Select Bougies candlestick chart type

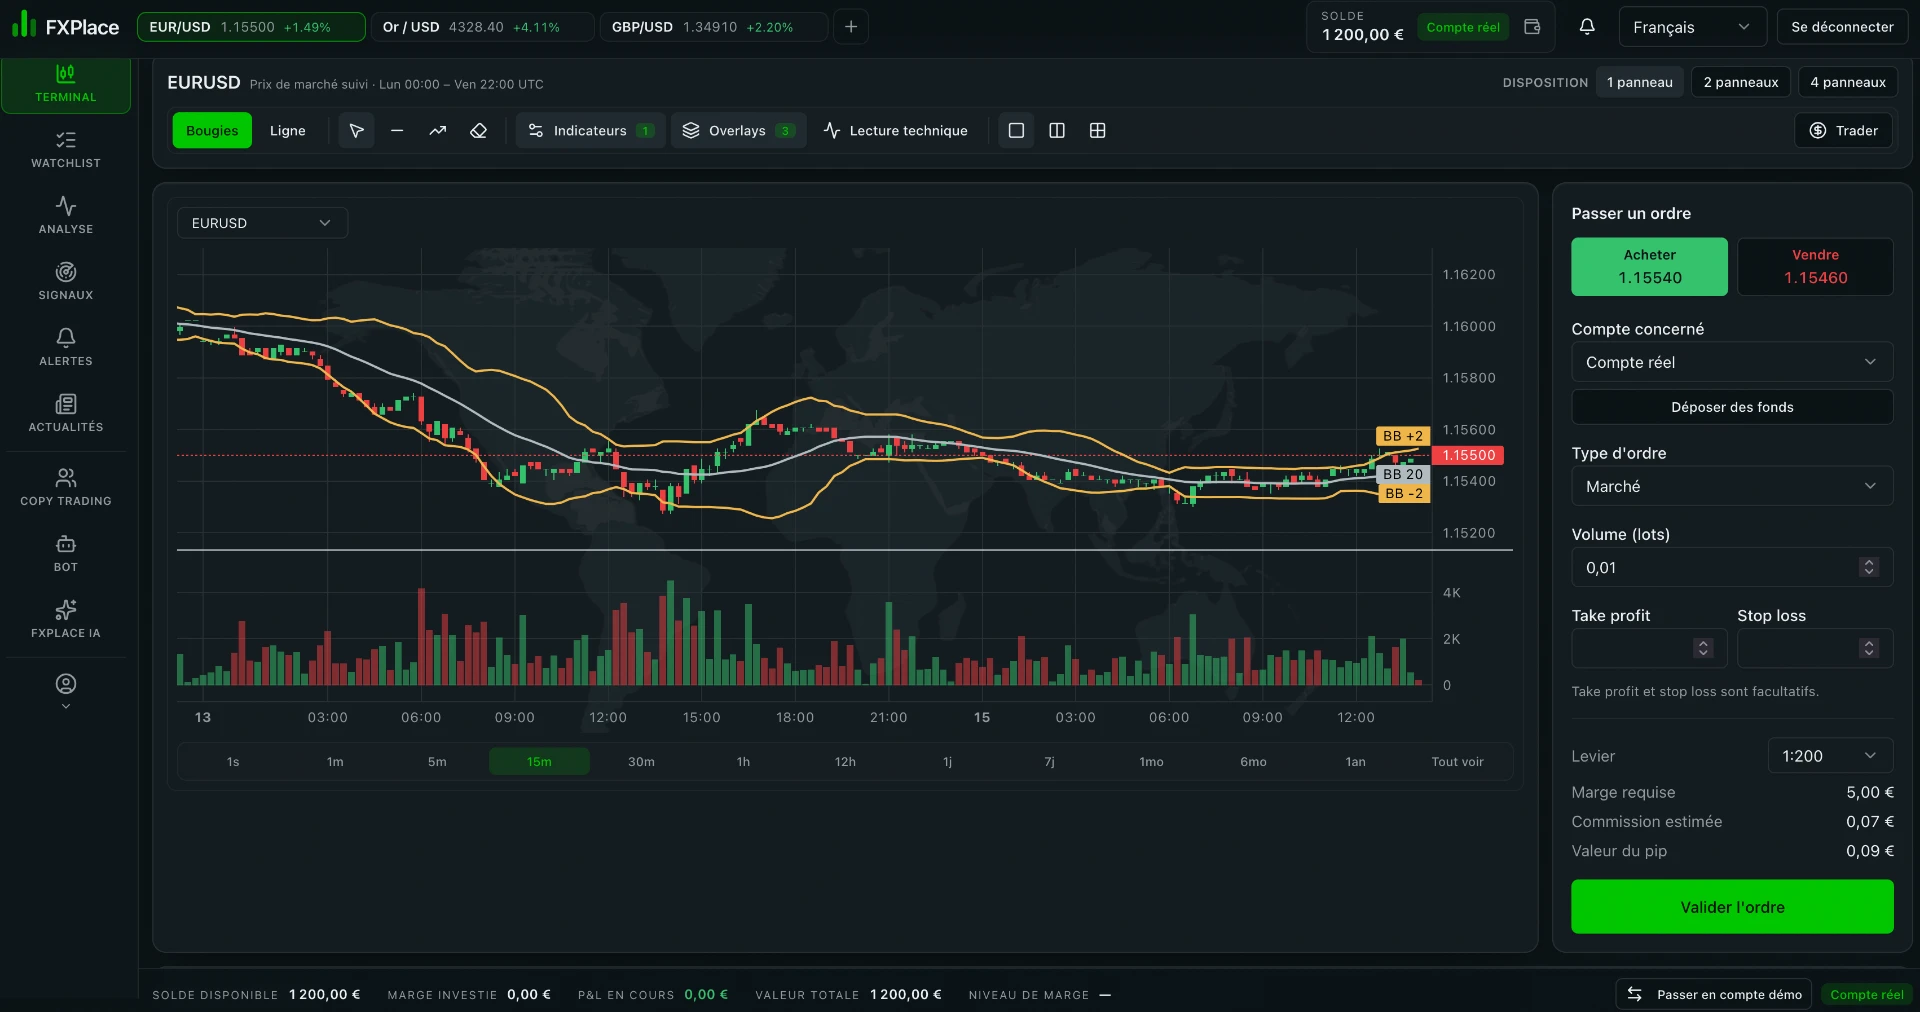(x=212, y=131)
